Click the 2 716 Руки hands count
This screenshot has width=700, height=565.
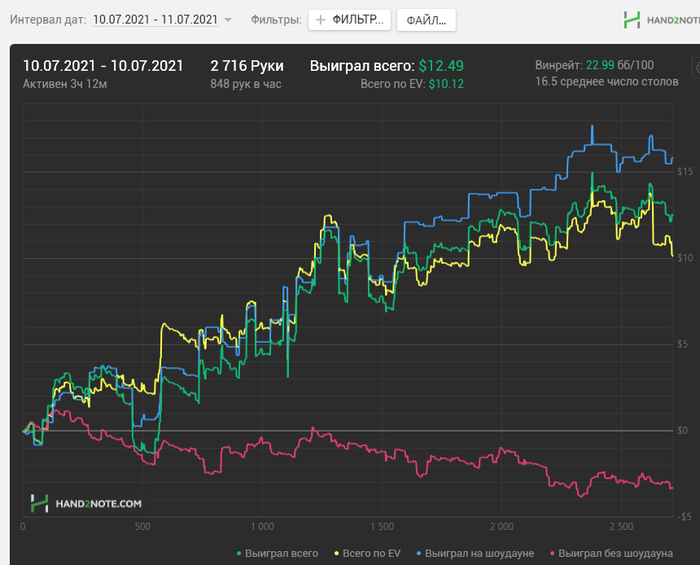click(247, 66)
